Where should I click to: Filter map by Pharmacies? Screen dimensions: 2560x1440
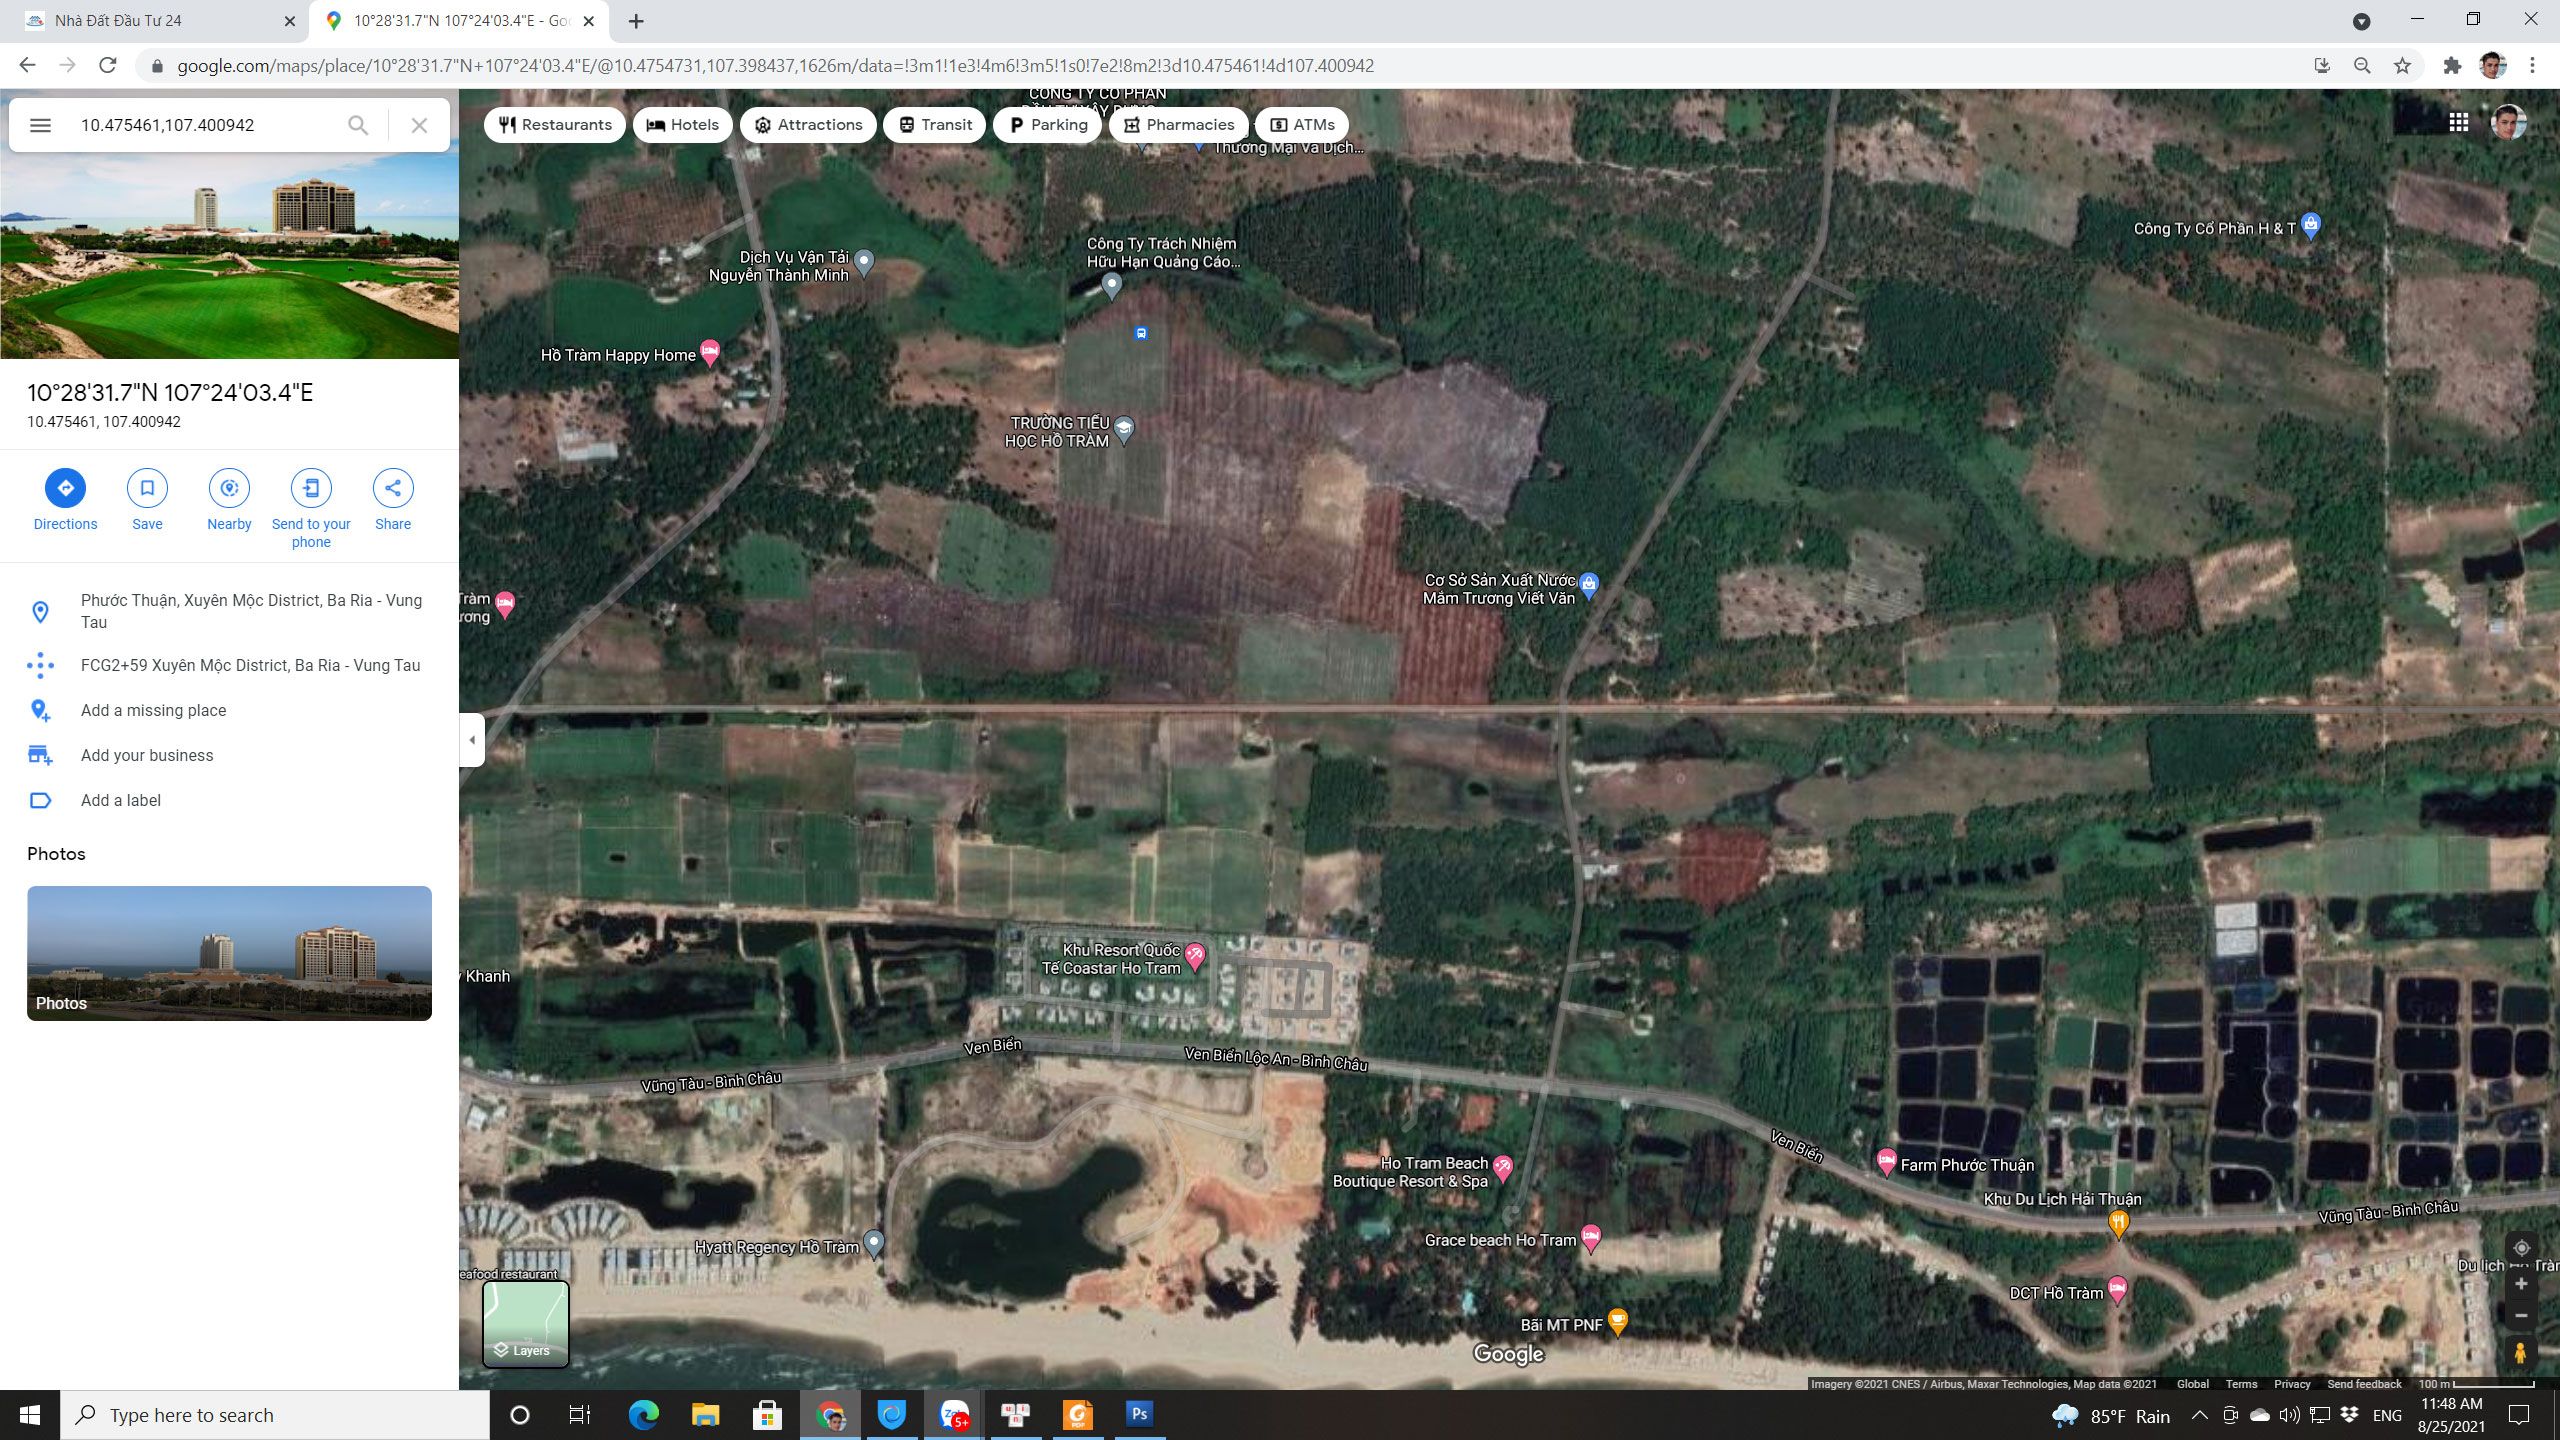pos(1179,125)
